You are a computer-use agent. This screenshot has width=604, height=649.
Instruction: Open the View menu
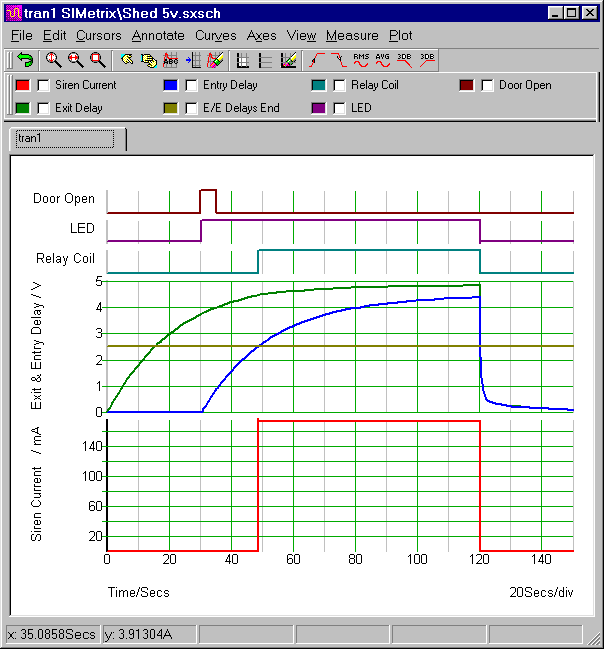[301, 36]
